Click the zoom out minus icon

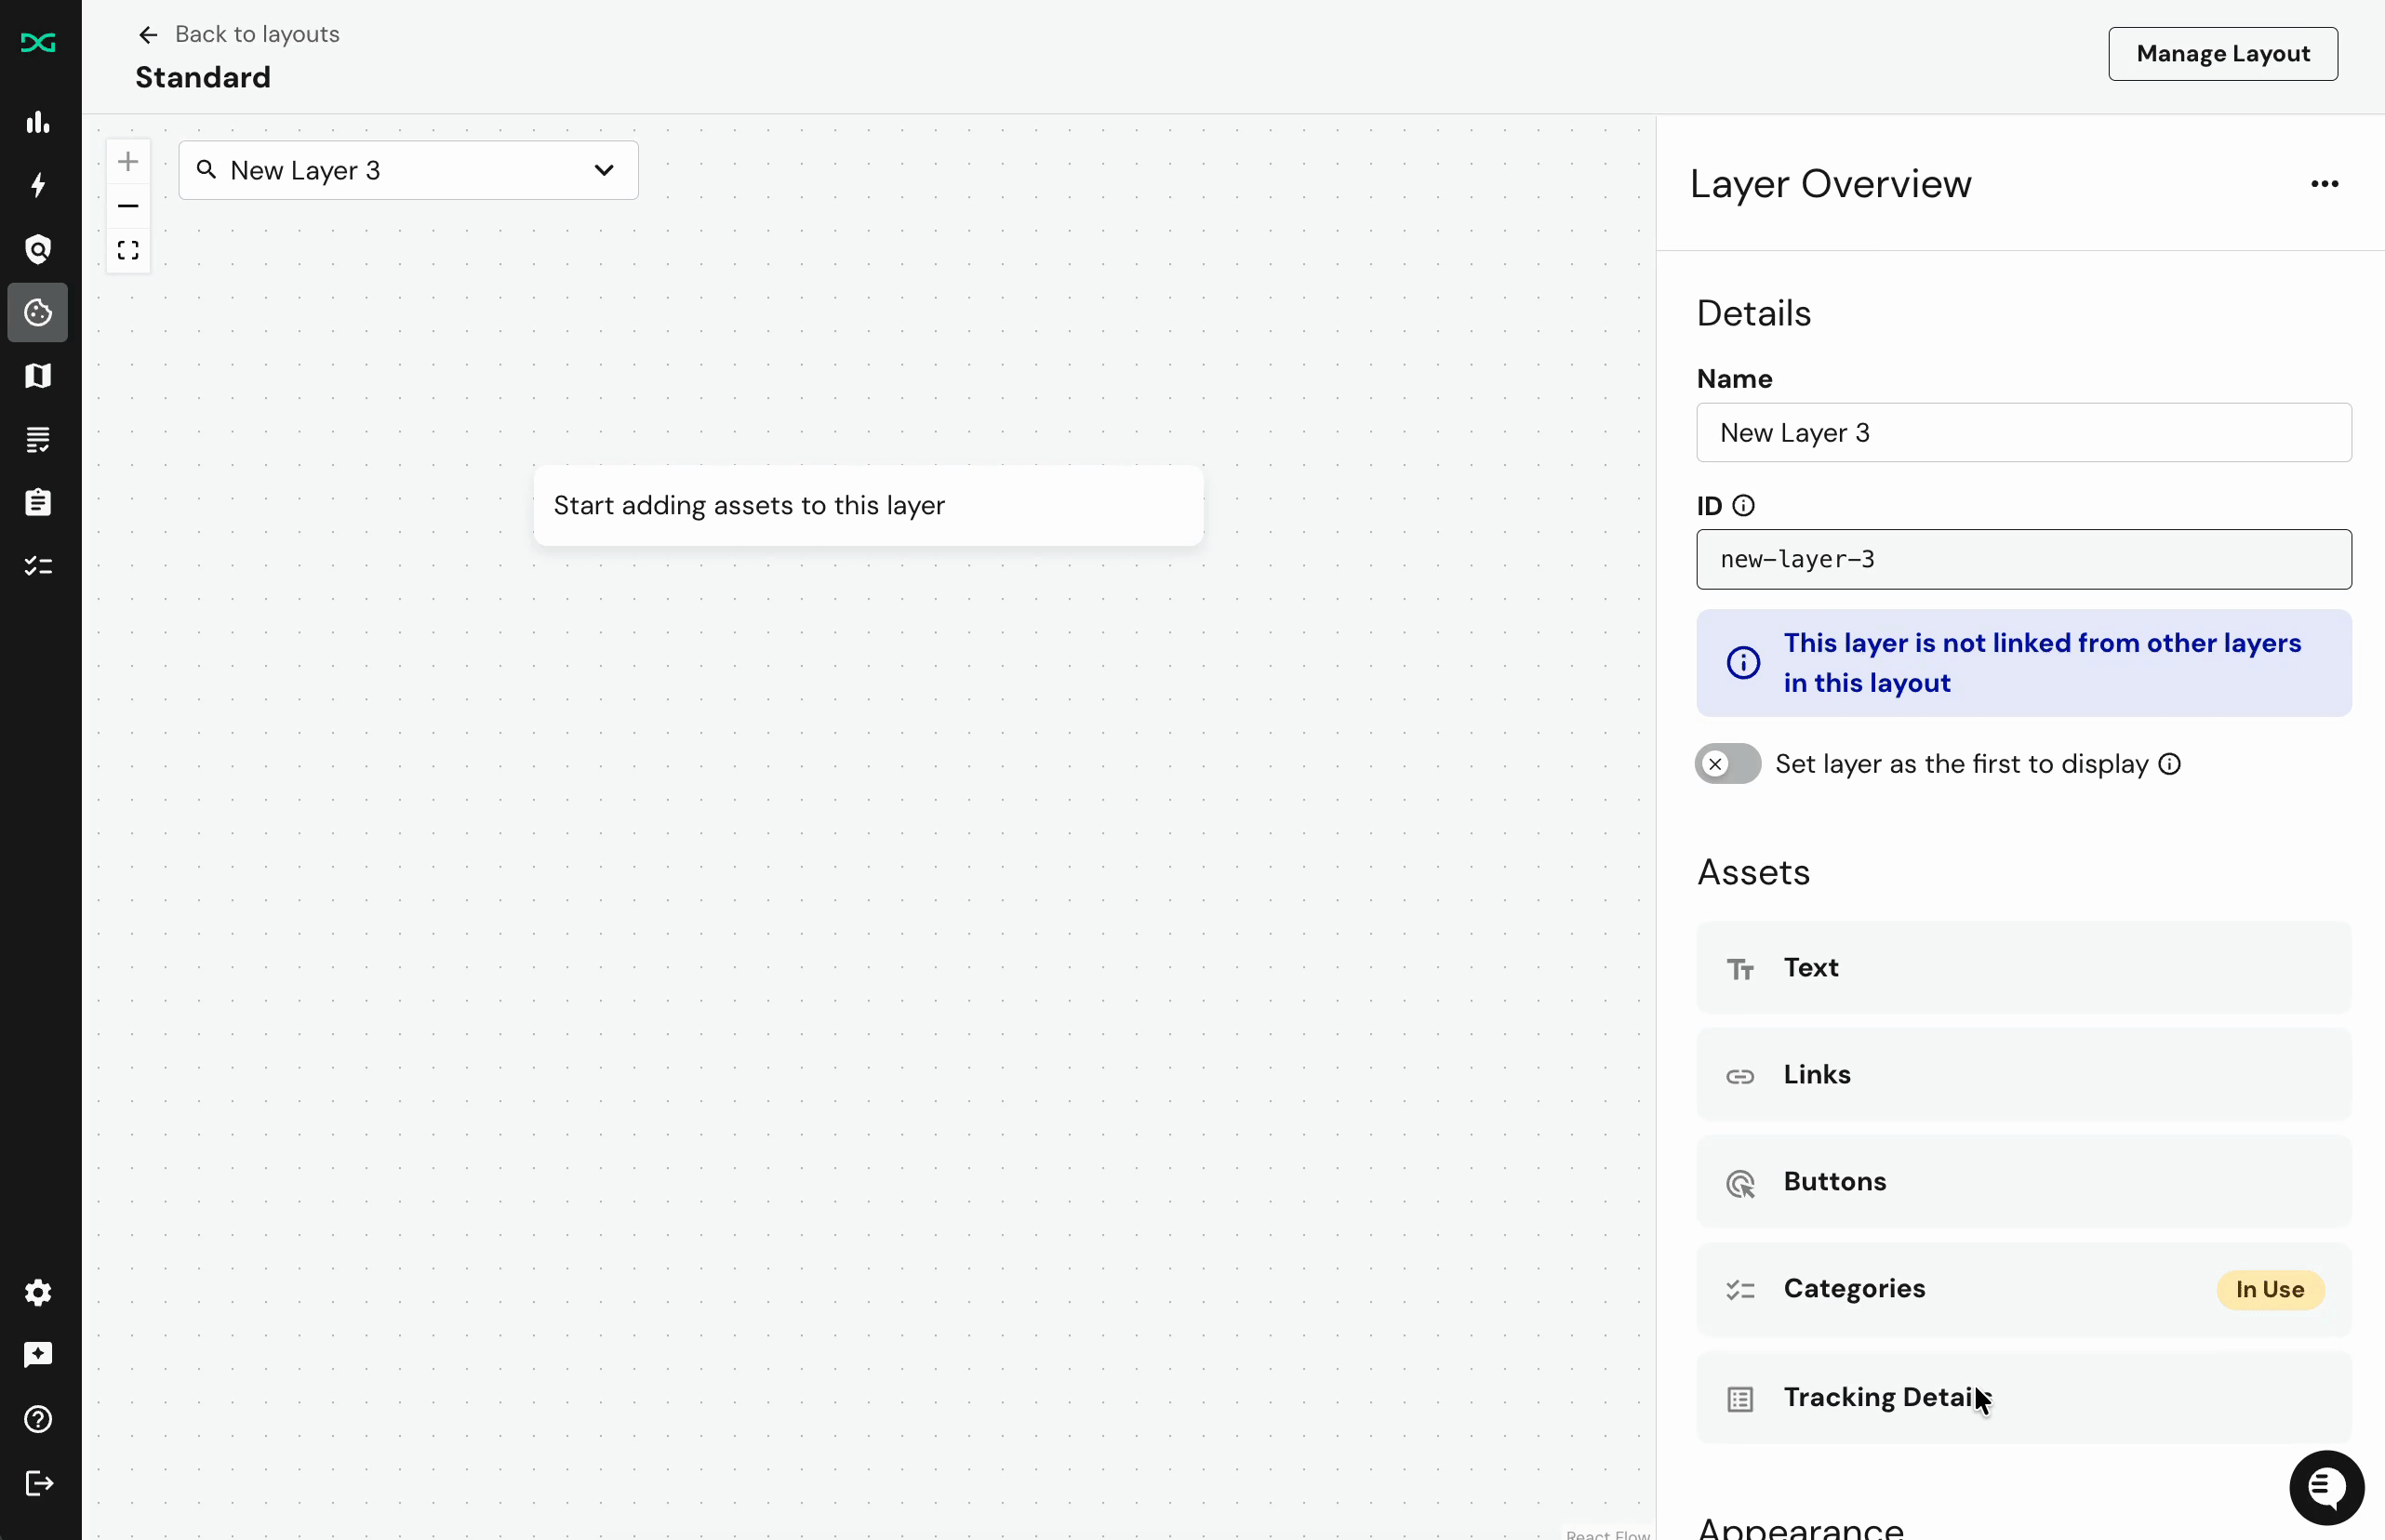click(x=128, y=206)
